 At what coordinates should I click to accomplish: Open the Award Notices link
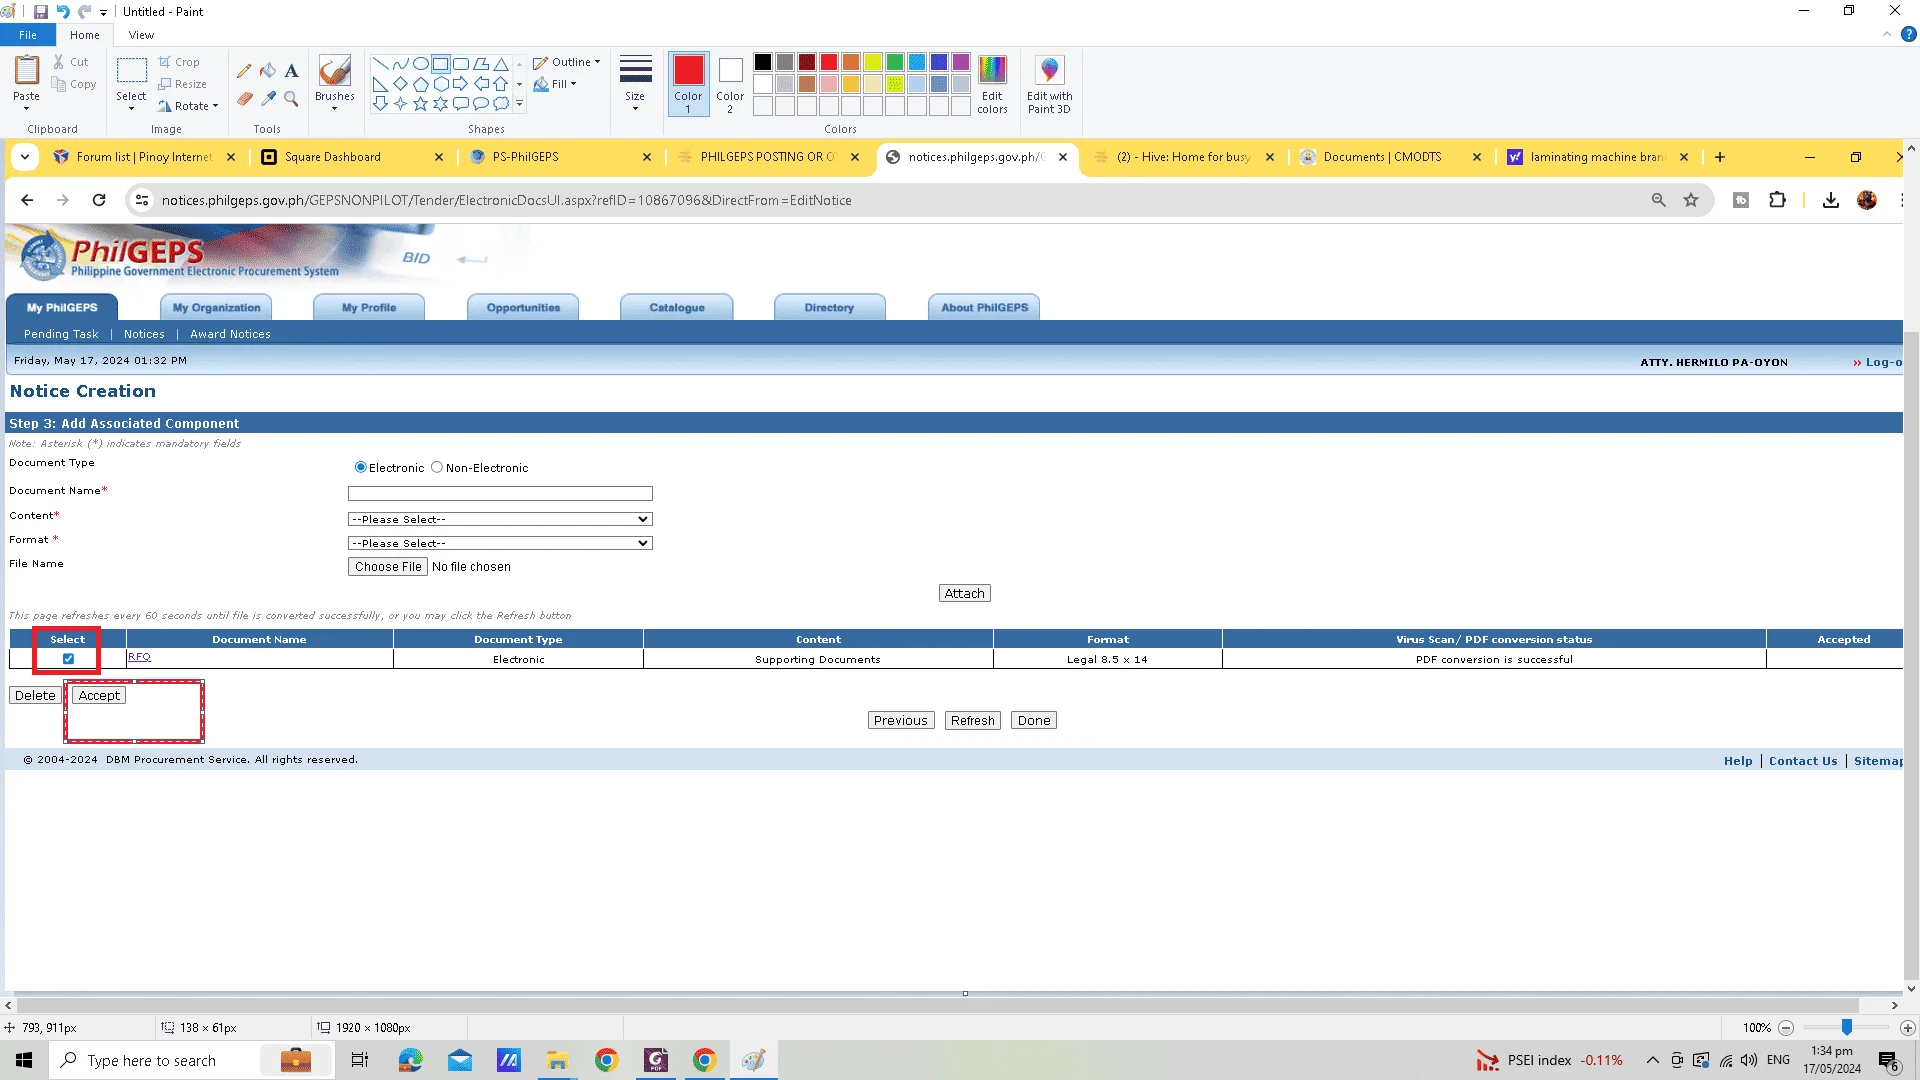tap(230, 334)
